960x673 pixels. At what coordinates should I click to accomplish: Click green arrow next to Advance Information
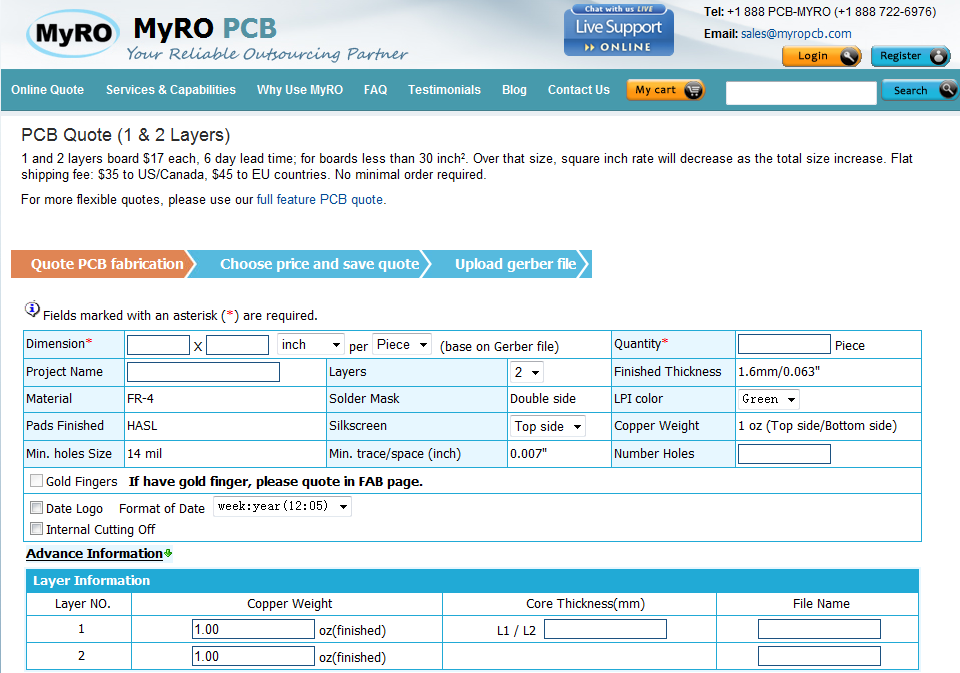point(168,553)
